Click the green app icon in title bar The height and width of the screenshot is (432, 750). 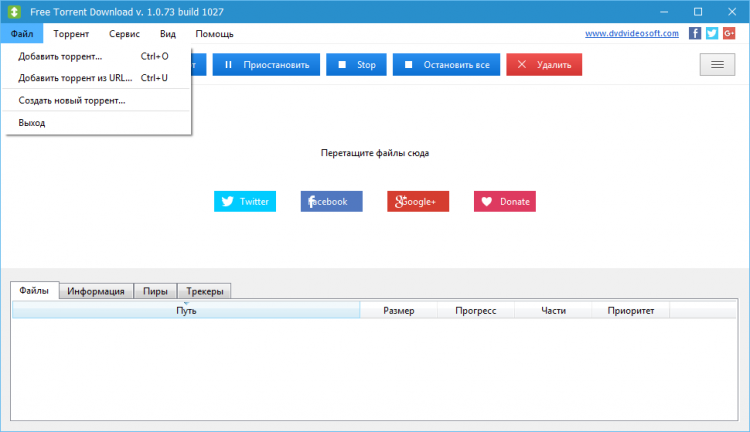coord(14,11)
